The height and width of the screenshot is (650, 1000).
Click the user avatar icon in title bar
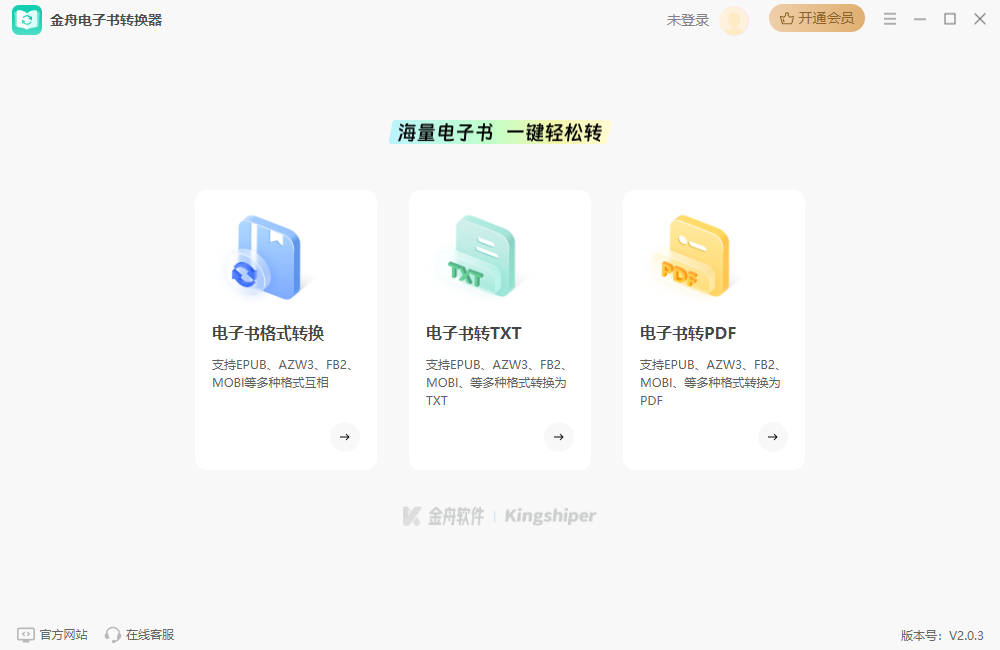(x=734, y=20)
